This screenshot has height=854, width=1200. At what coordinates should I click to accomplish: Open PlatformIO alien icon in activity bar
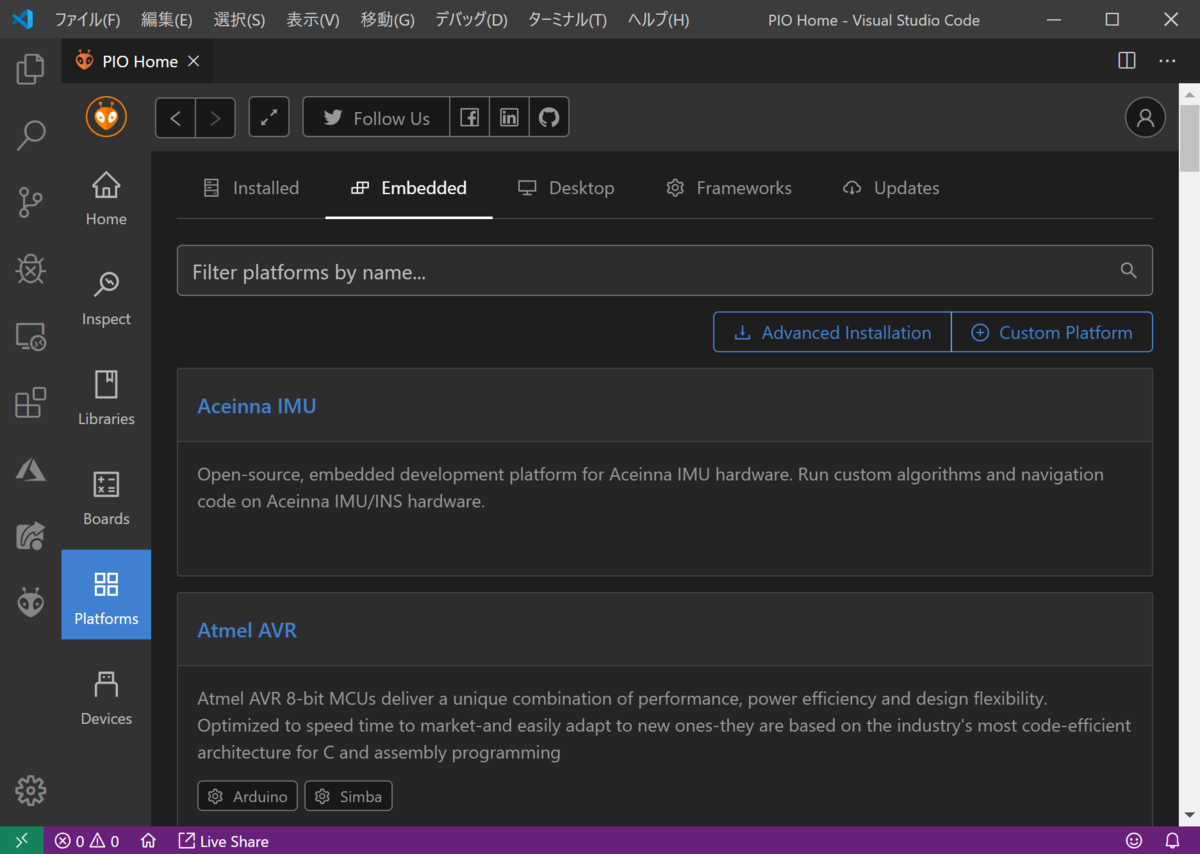[30, 602]
